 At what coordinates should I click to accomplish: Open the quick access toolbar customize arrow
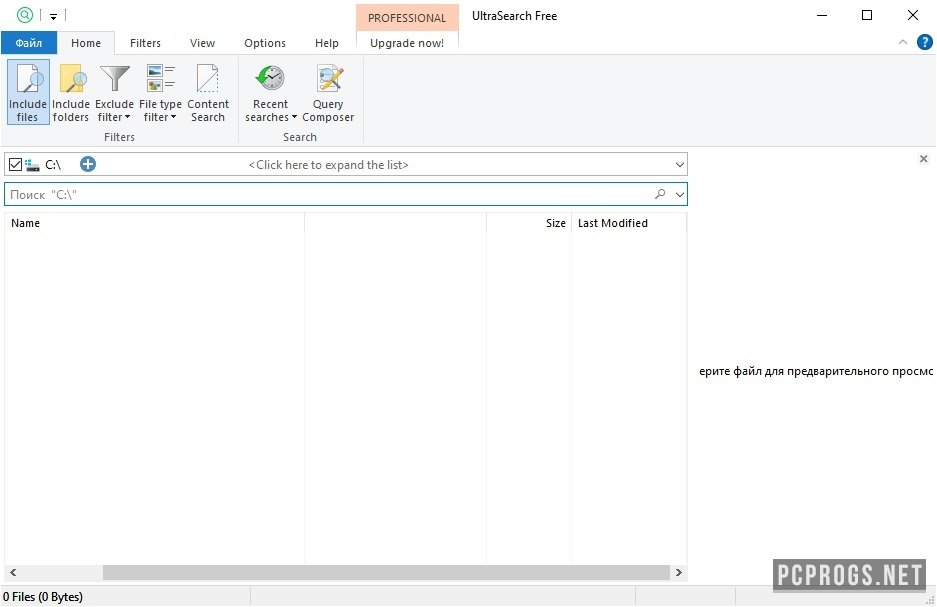pos(53,16)
